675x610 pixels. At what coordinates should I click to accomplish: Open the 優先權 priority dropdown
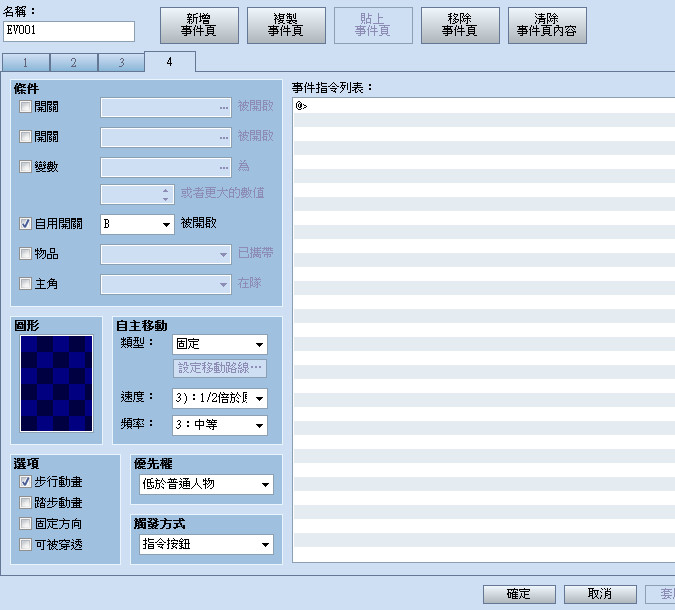tap(206, 484)
